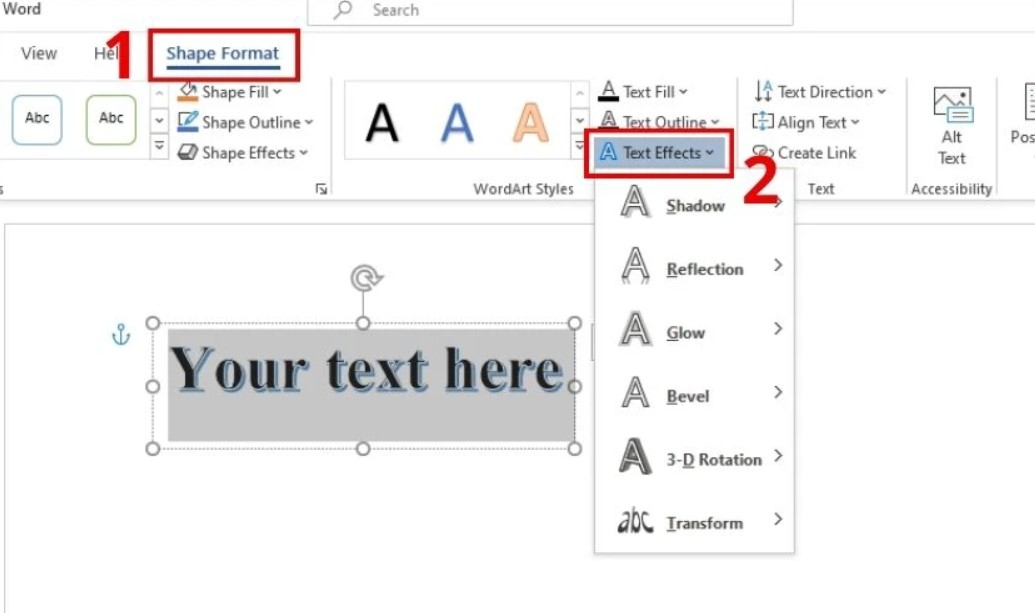Viewport: 1035px width, 613px height.
Task: Click the Shape Outline pen icon
Action: pyautogui.click(x=188, y=122)
